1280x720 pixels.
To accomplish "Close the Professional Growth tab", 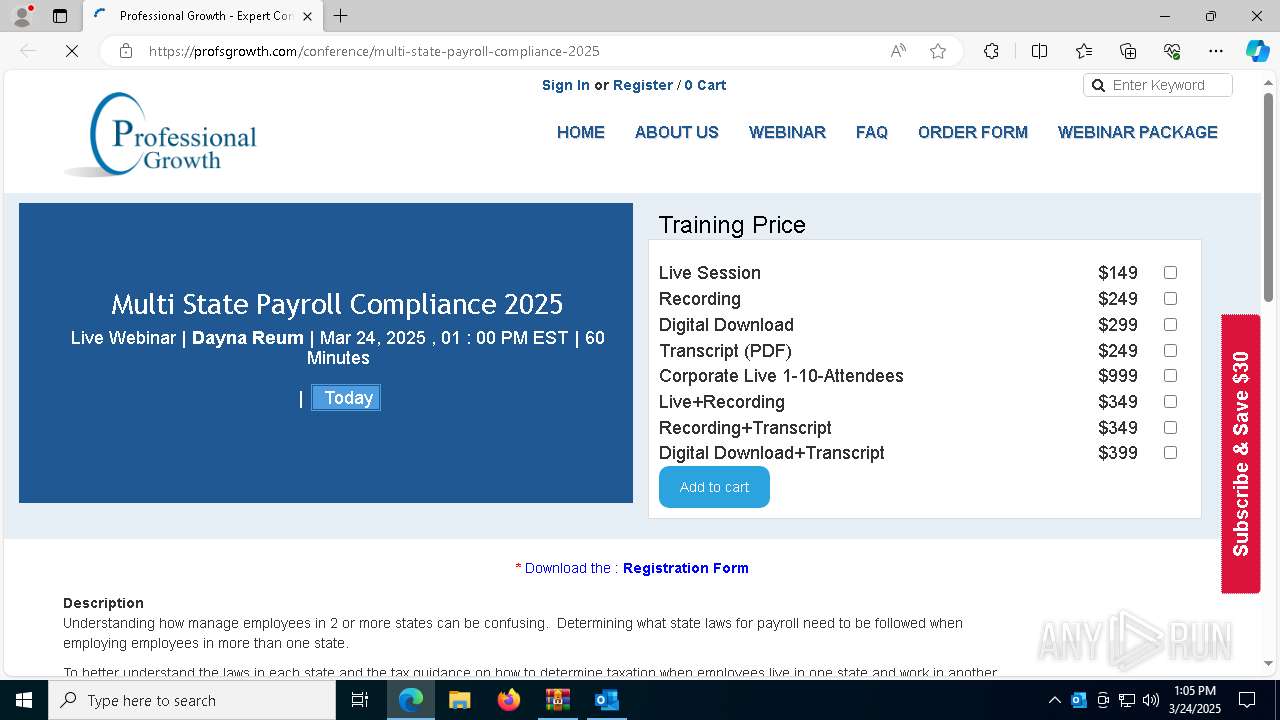I will pos(307,16).
